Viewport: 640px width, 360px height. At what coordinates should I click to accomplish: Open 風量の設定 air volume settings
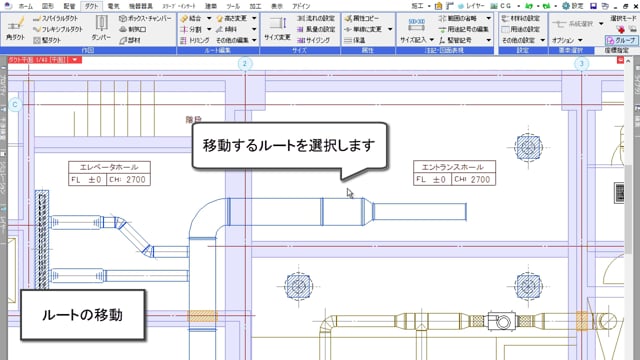[x=316, y=29]
